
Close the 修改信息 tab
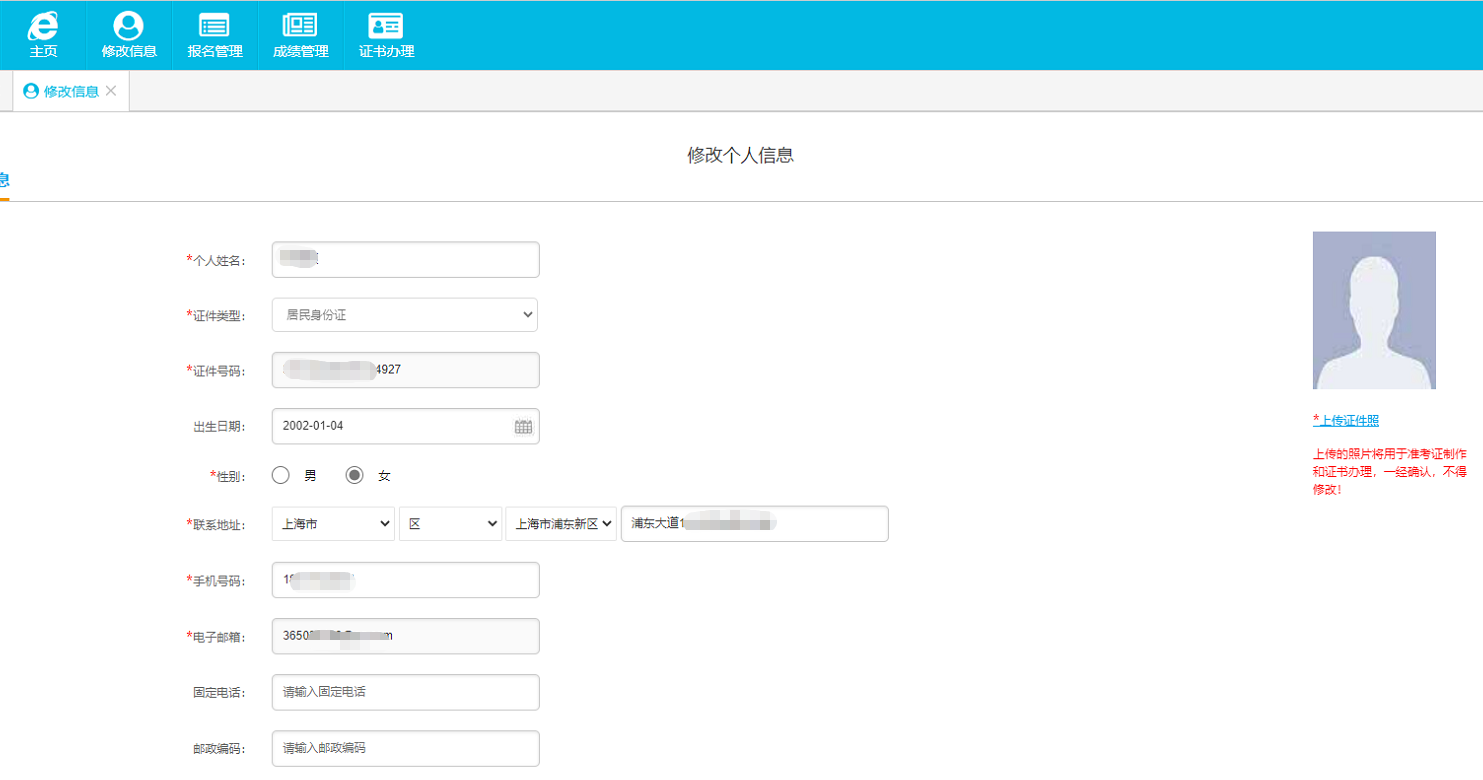(113, 90)
